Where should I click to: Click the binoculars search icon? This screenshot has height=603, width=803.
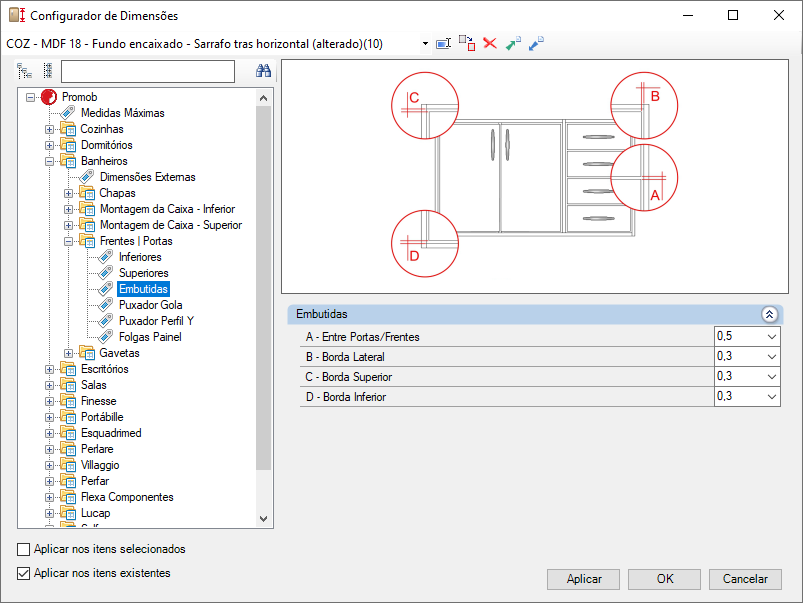pyautogui.click(x=263, y=71)
